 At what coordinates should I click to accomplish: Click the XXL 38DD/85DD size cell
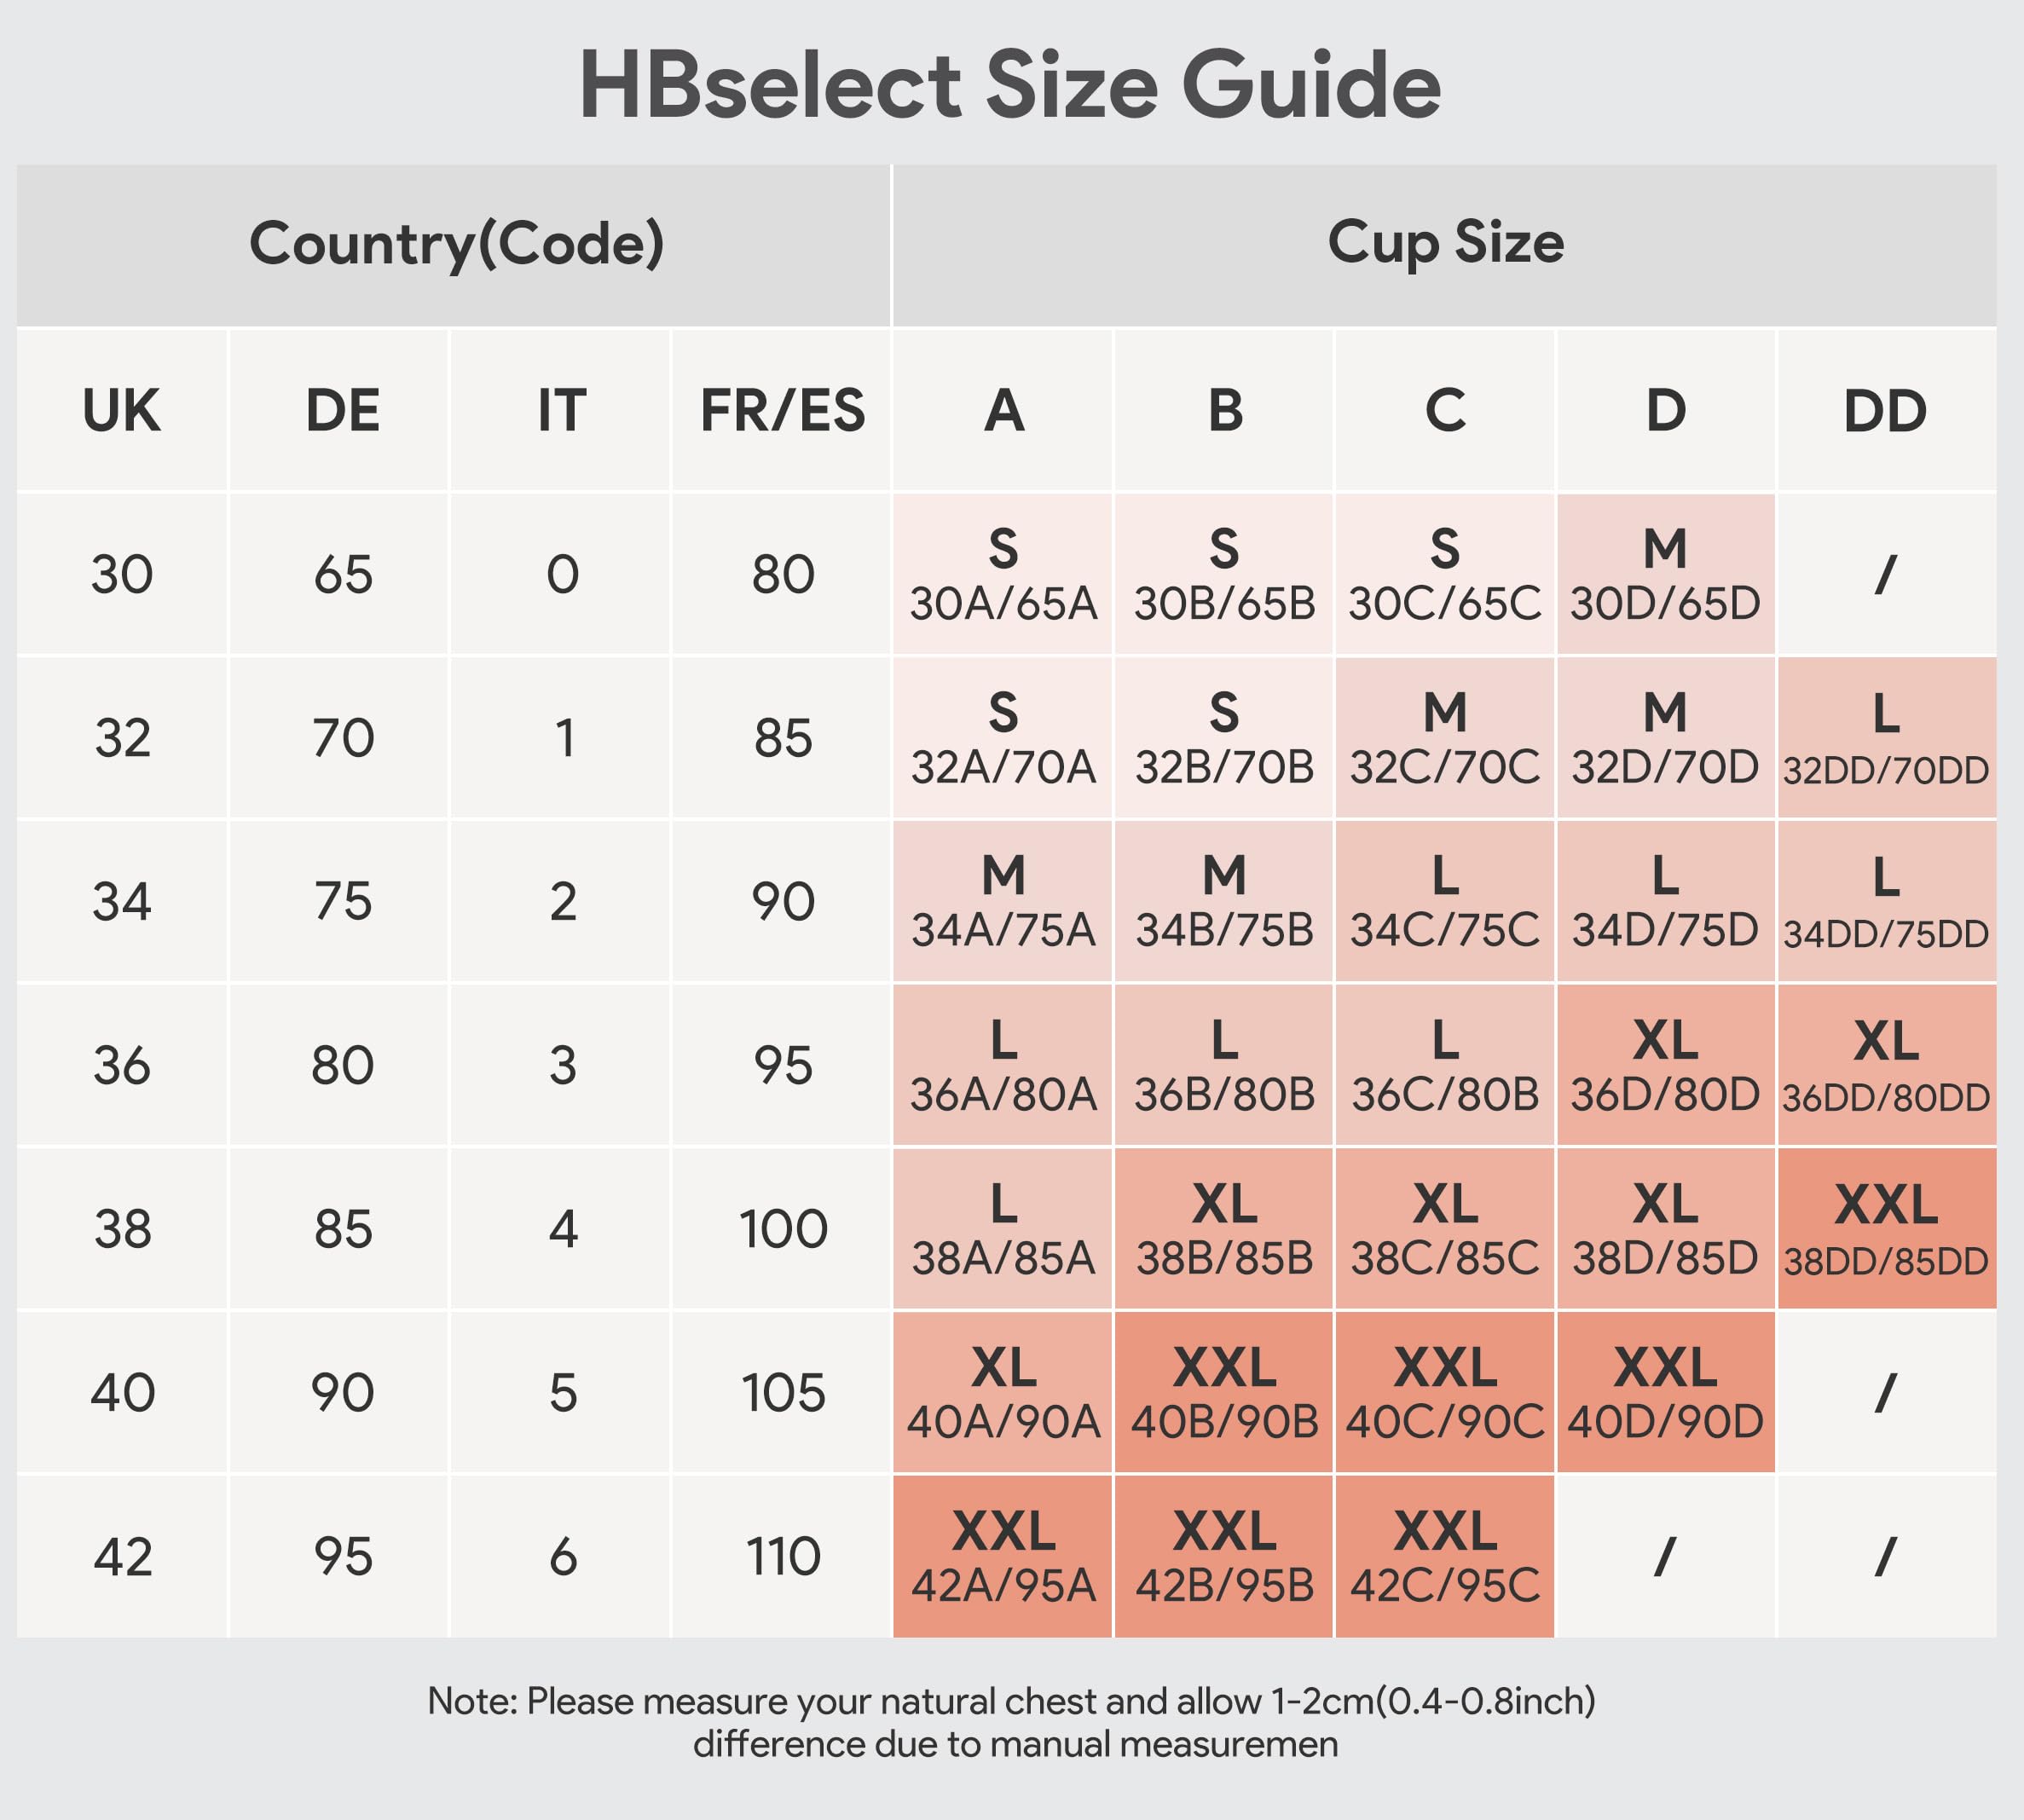coord(1886,1229)
